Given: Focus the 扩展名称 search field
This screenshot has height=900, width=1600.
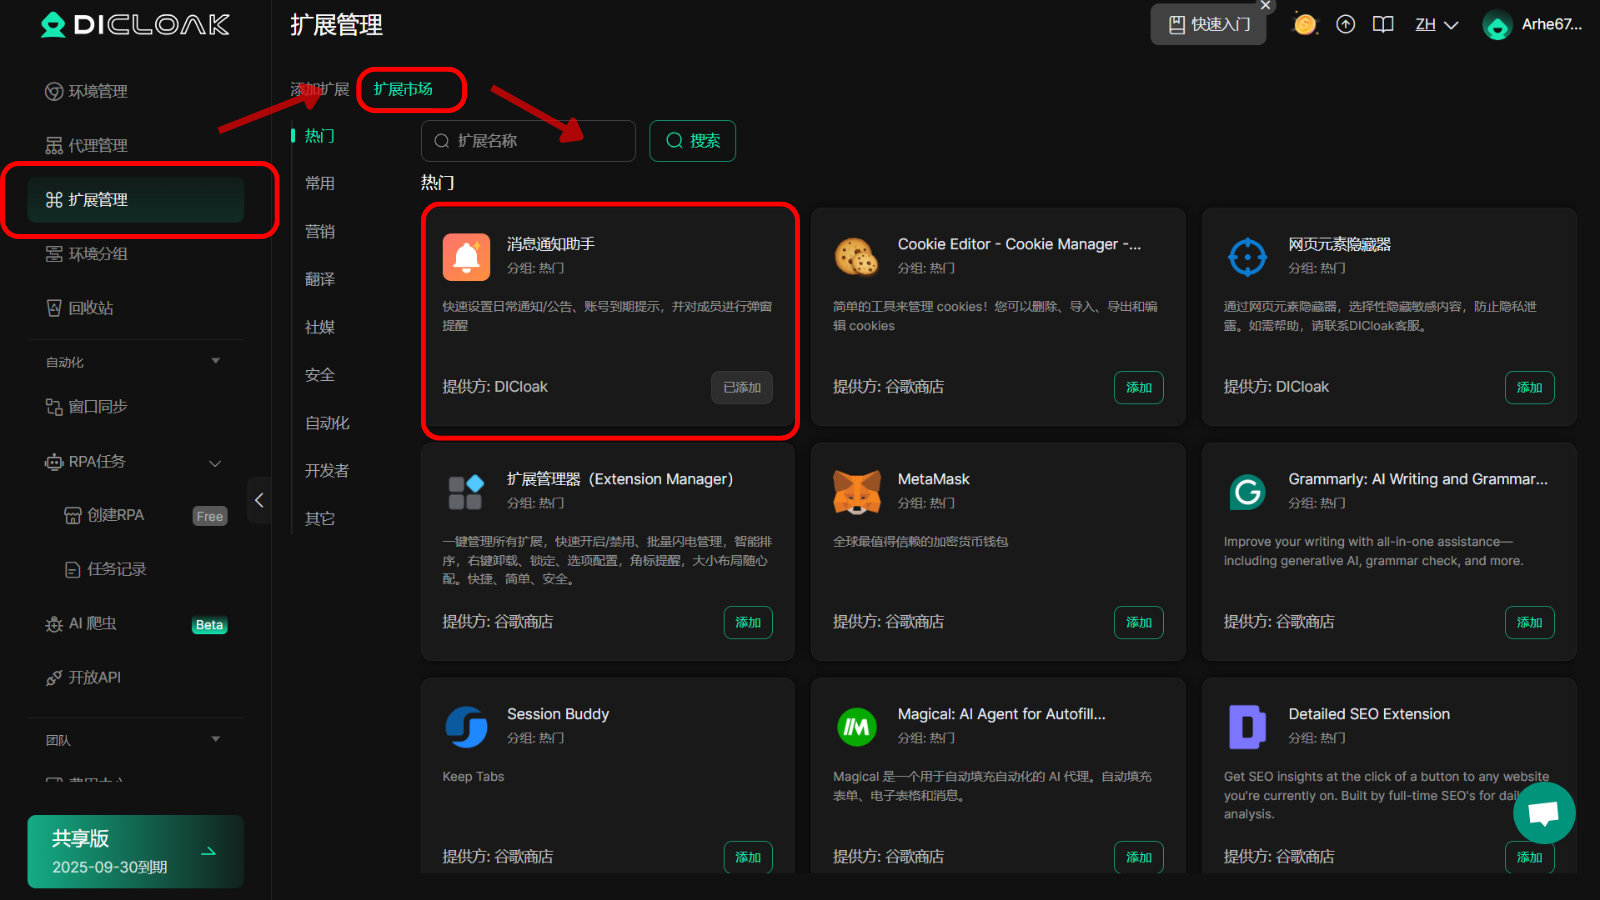Looking at the screenshot, I should (528, 141).
